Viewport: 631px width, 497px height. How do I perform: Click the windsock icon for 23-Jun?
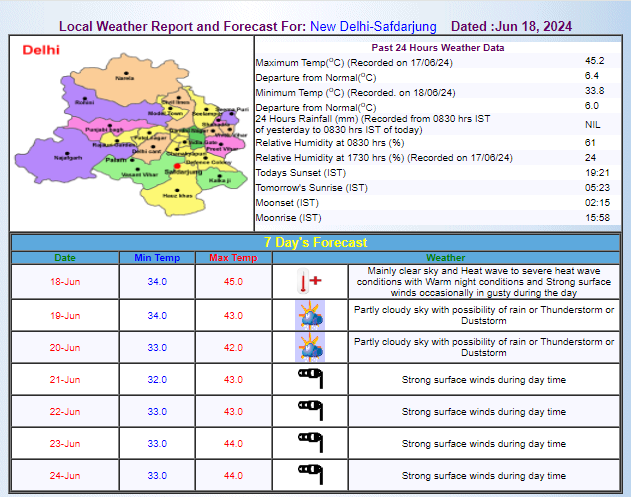[310, 443]
